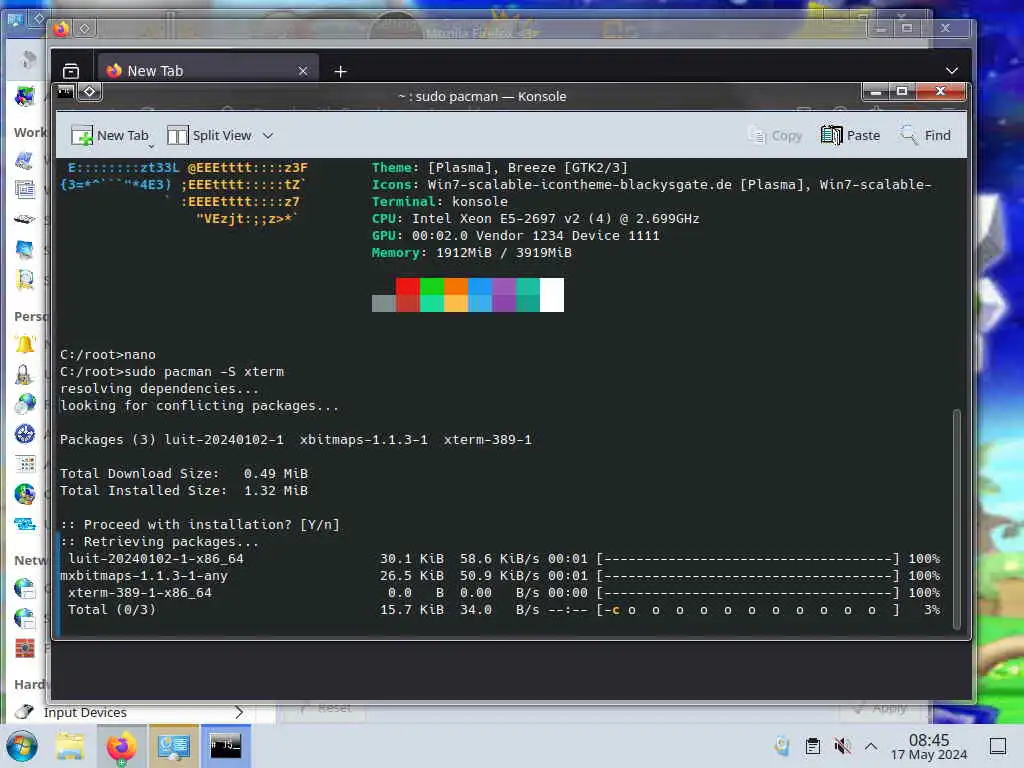Open Firefox View icon left of tabs
This screenshot has width=1024, height=768.
click(71, 71)
